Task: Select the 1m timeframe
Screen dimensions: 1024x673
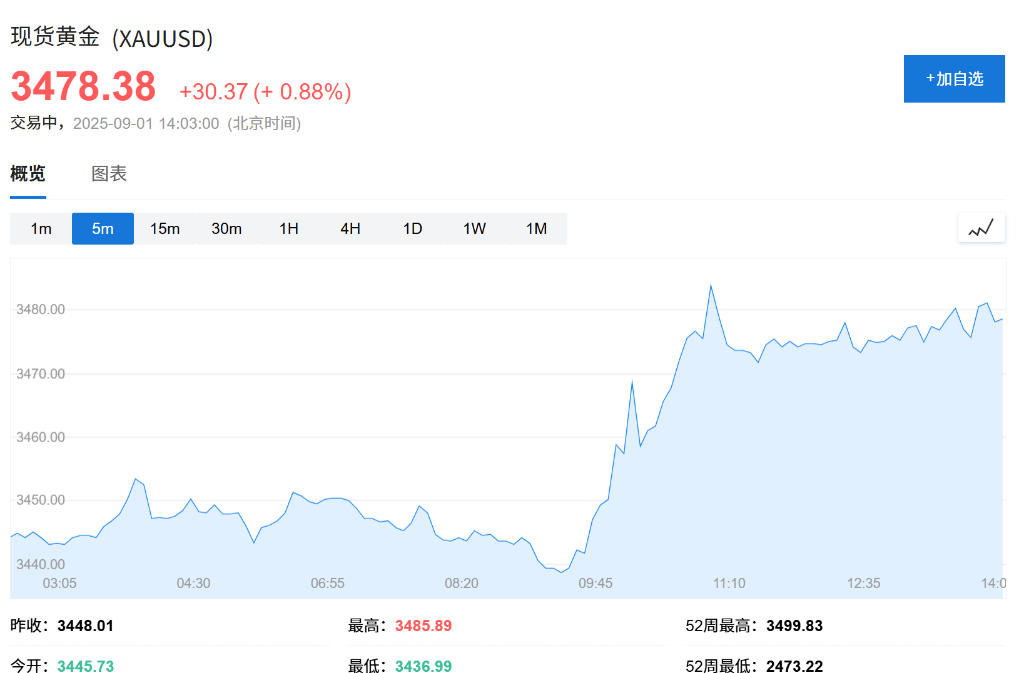Action: tap(40, 228)
